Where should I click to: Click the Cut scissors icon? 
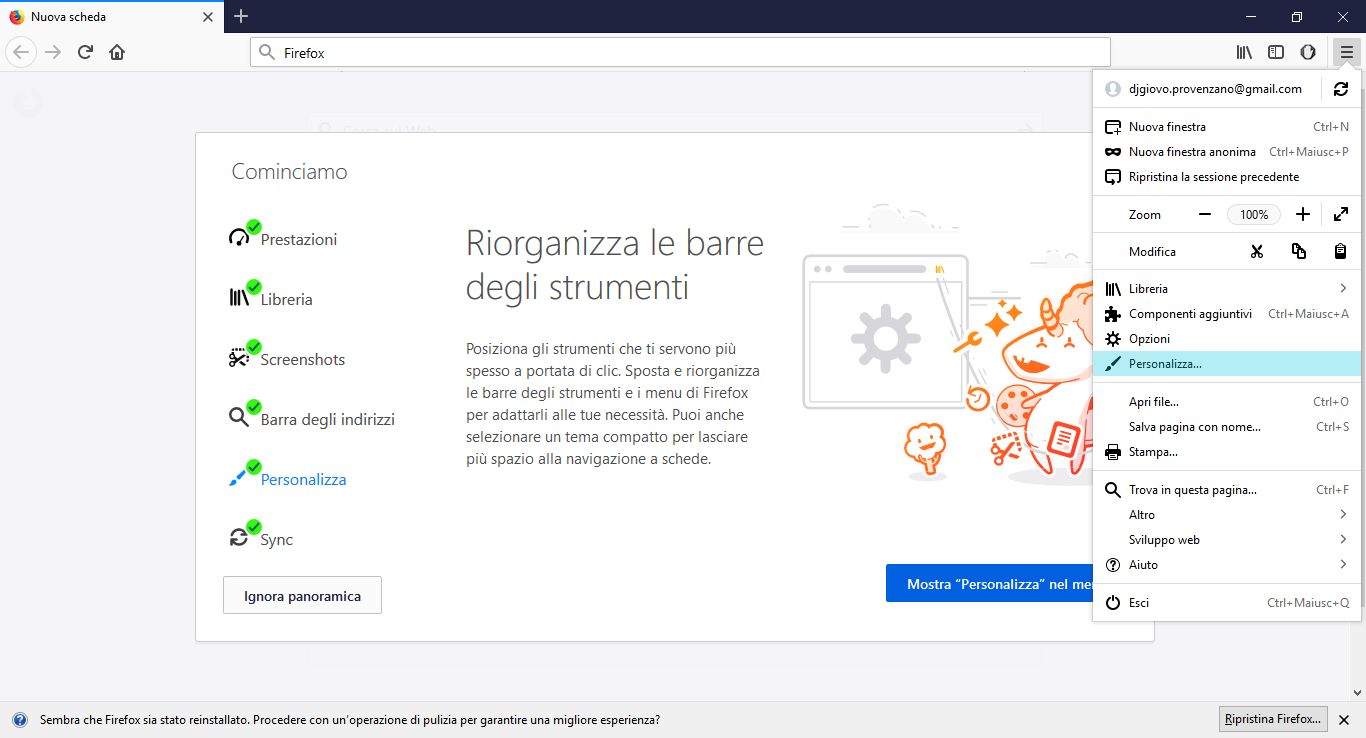pyautogui.click(x=1256, y=252)
